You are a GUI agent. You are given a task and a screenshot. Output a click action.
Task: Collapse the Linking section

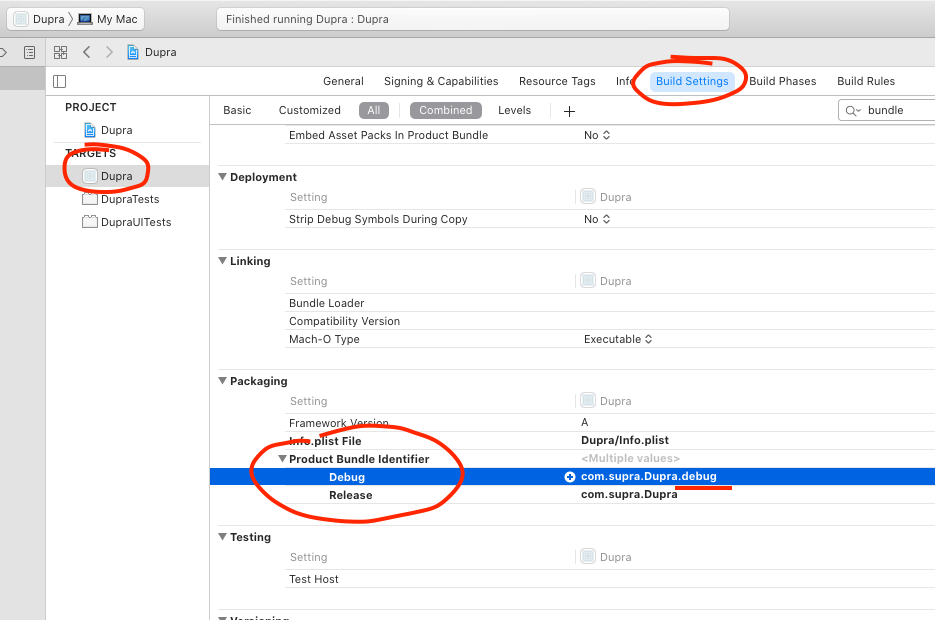point(222,261)
